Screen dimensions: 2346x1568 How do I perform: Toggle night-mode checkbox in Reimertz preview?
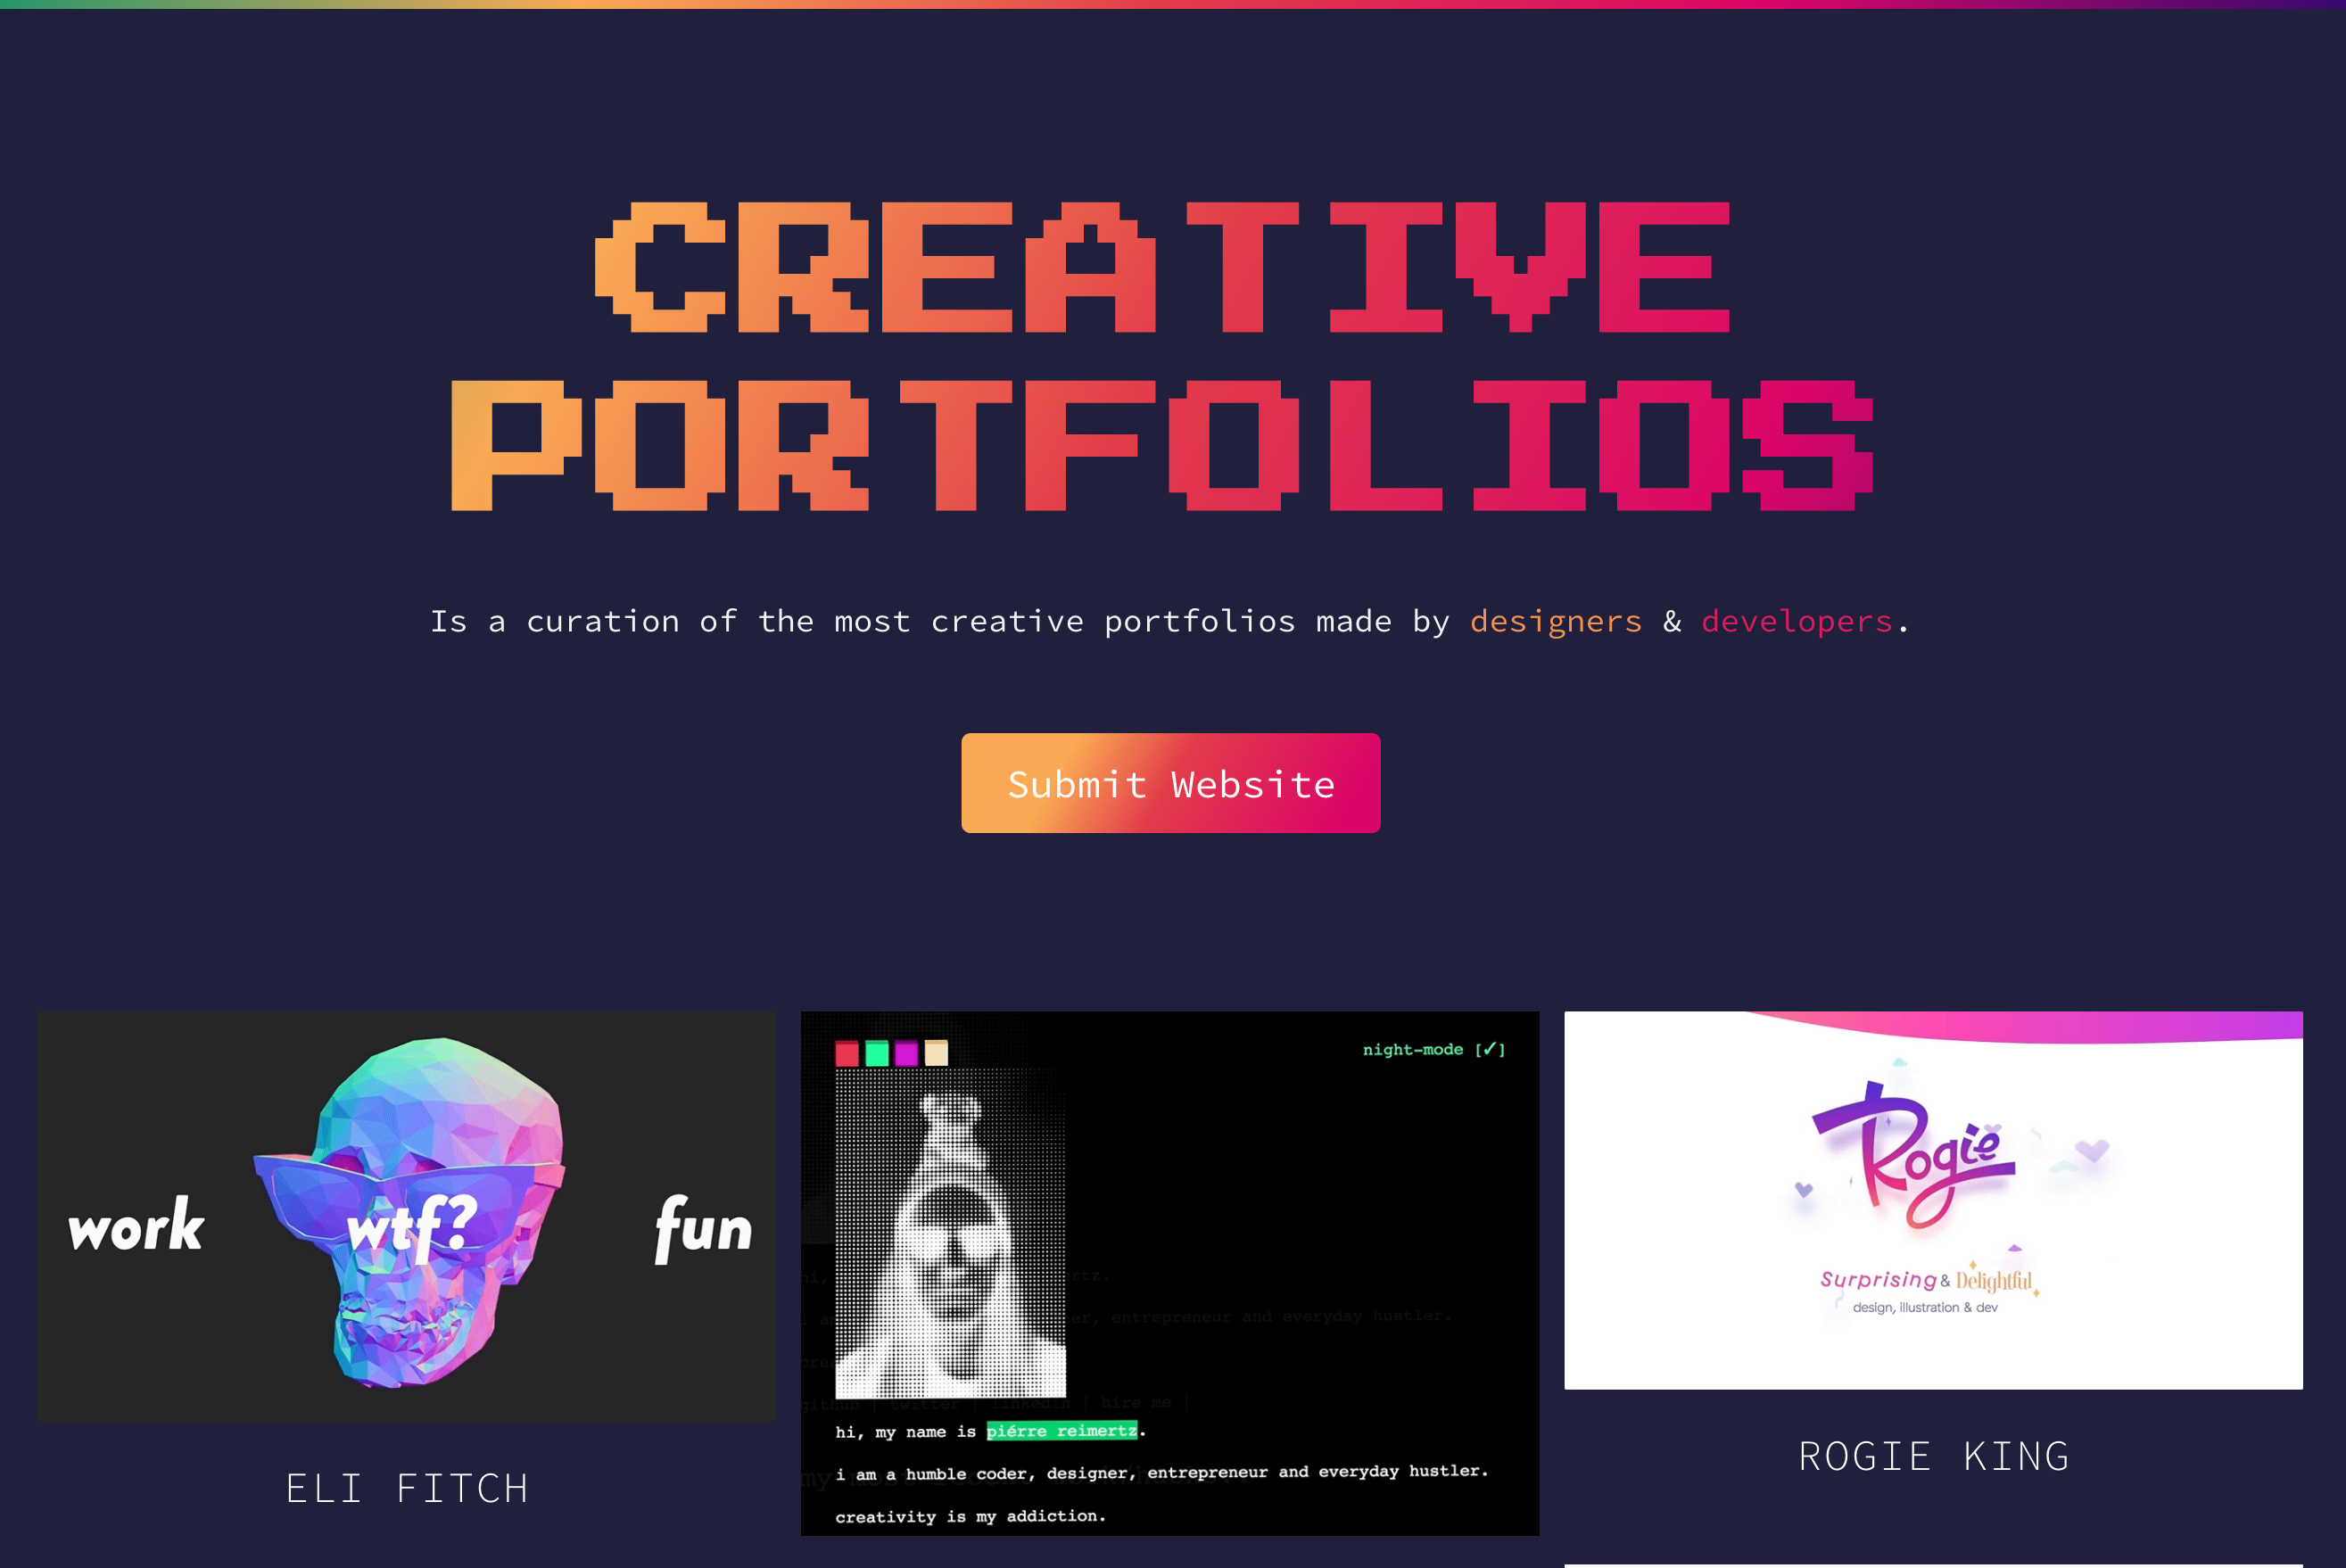point(1433,1049)
